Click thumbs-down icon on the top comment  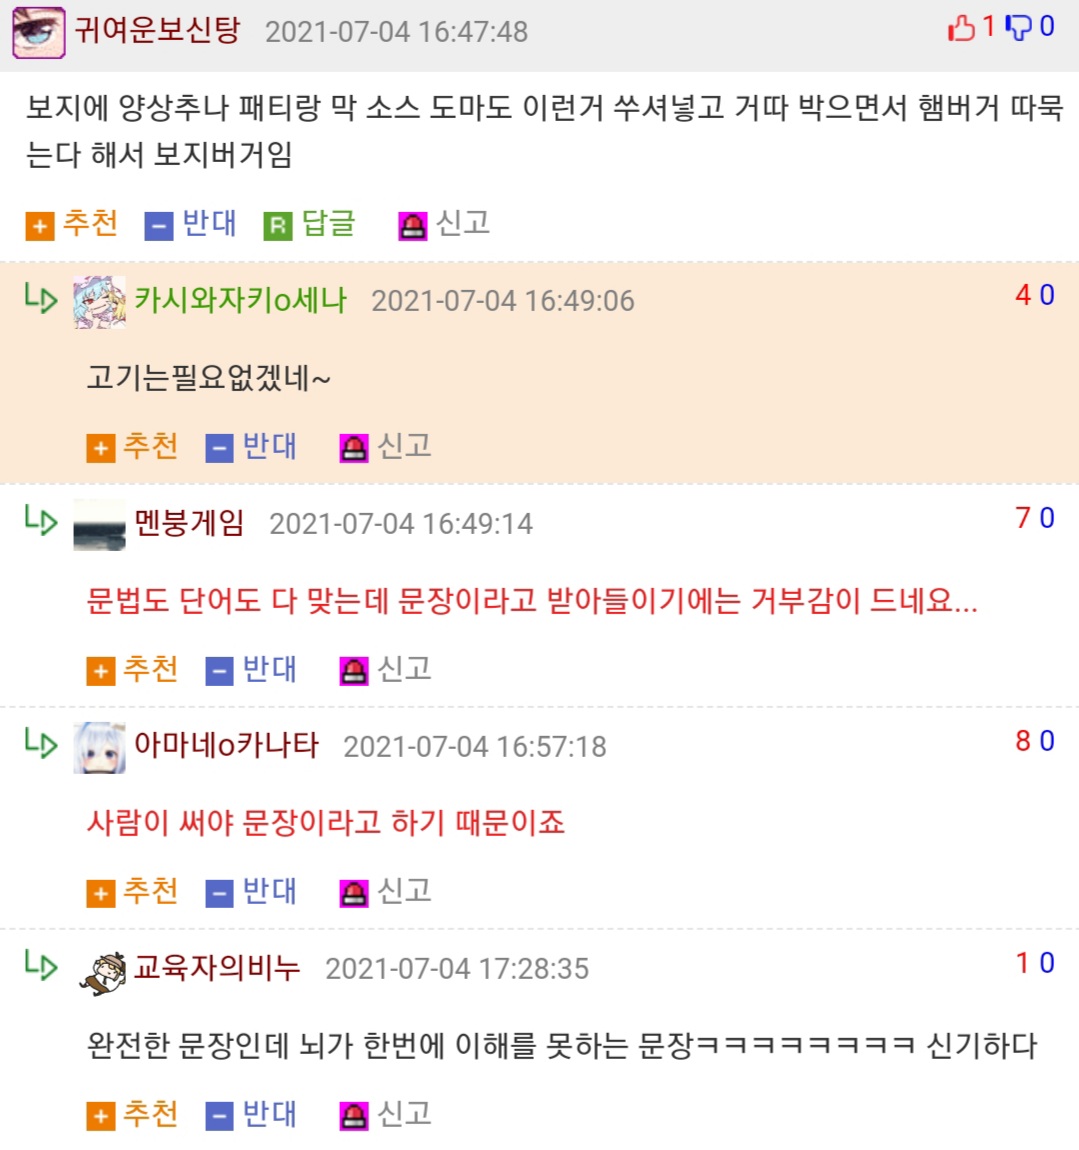(1018, 28)
